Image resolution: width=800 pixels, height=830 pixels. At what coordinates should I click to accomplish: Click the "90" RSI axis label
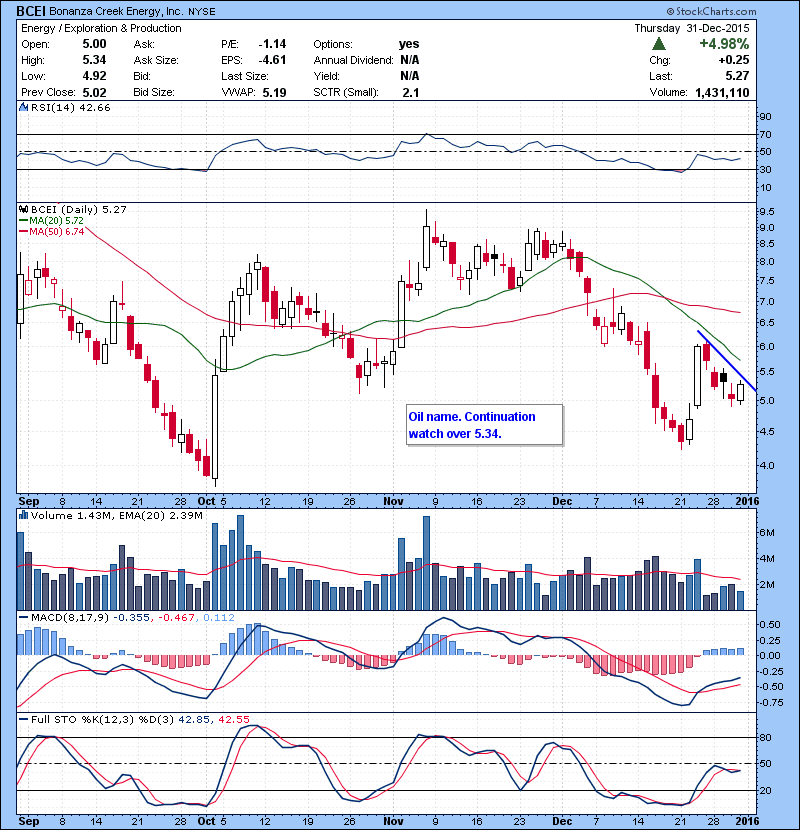tap(766, 116)
